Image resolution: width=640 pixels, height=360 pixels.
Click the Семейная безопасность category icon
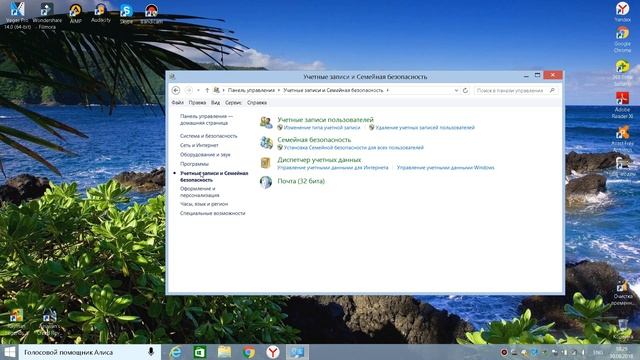[267, 142]
